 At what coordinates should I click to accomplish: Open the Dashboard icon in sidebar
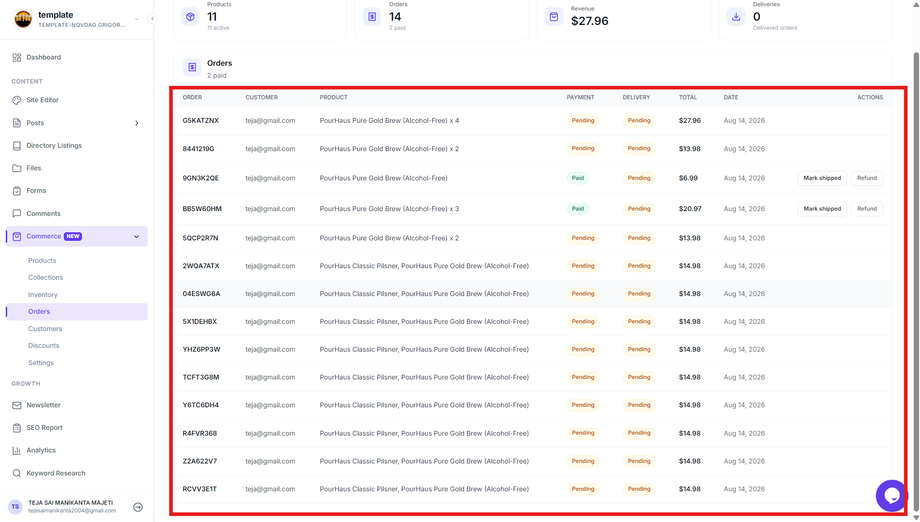[16, 57]
